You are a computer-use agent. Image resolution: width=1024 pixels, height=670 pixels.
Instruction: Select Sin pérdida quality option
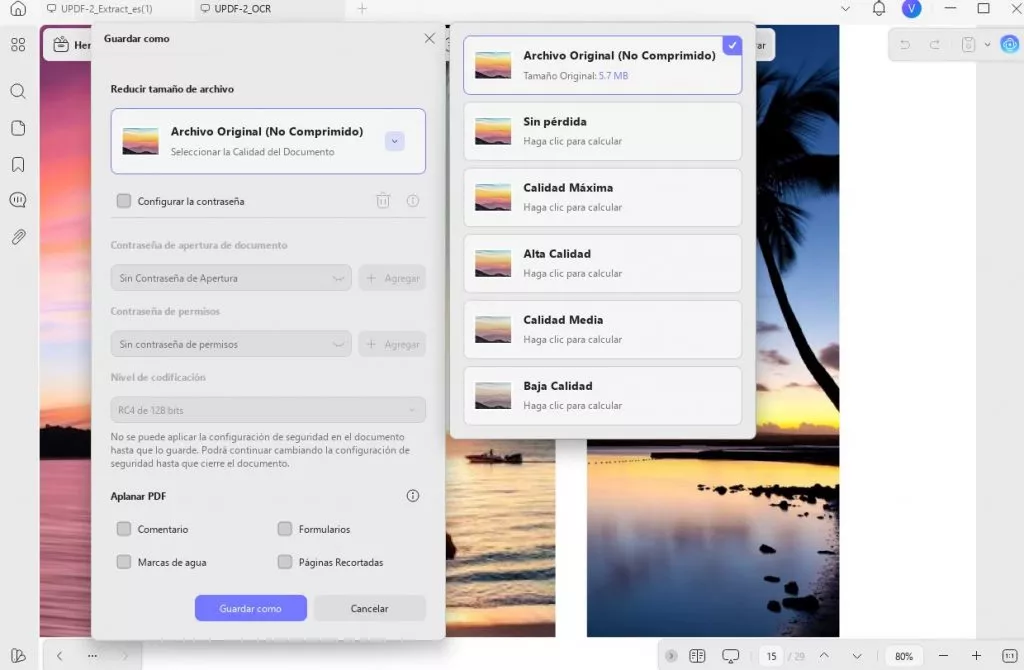602,131
